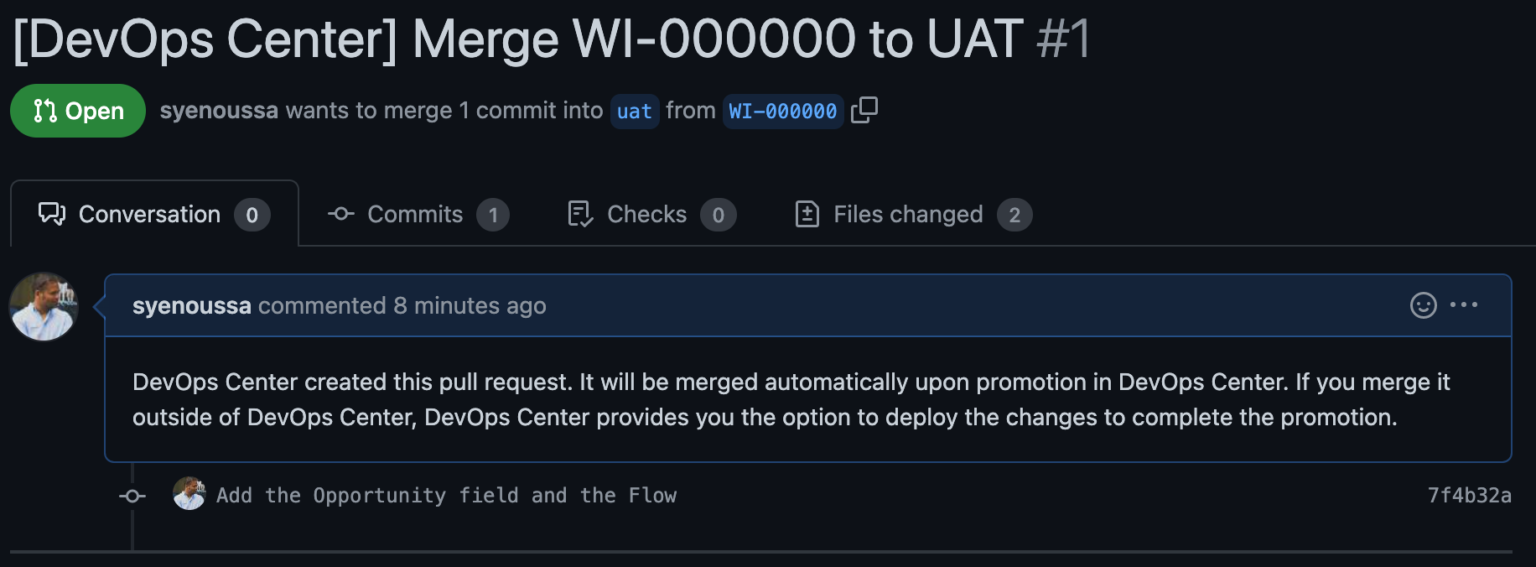The width and height of the screenshot is (1536, 567).
Task: Click the Files changed count badge 2
Action: 1014,214
